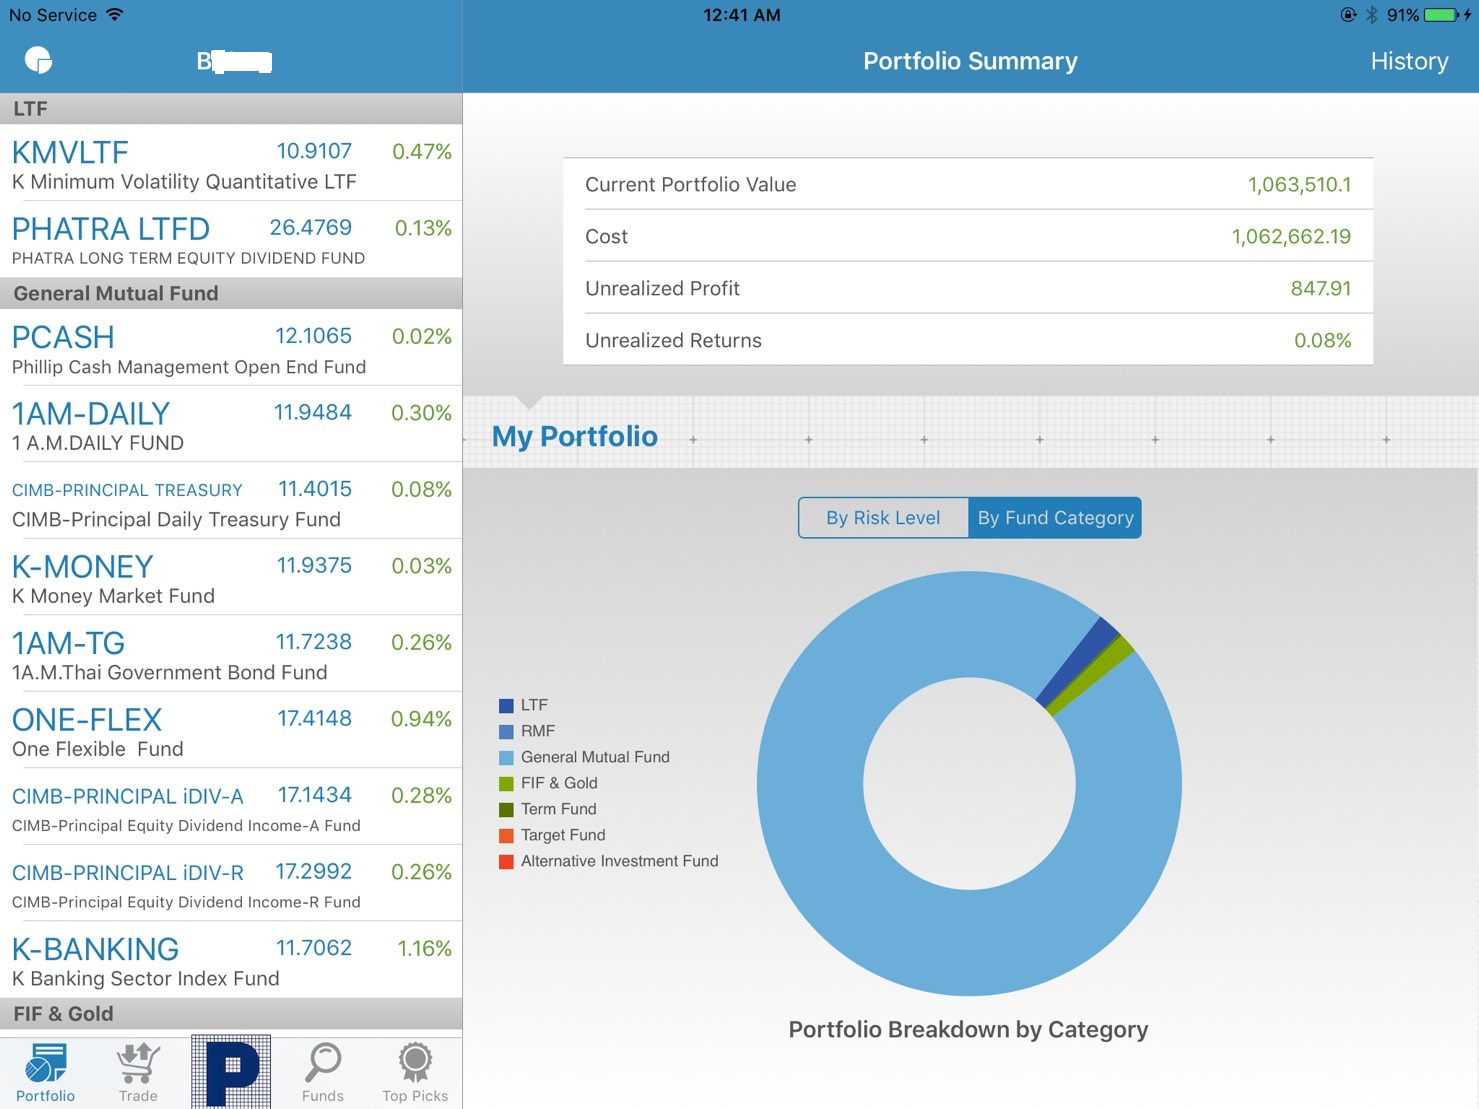
Task: Click the Target Fund legend swatch
Action: tap(506, 835)
